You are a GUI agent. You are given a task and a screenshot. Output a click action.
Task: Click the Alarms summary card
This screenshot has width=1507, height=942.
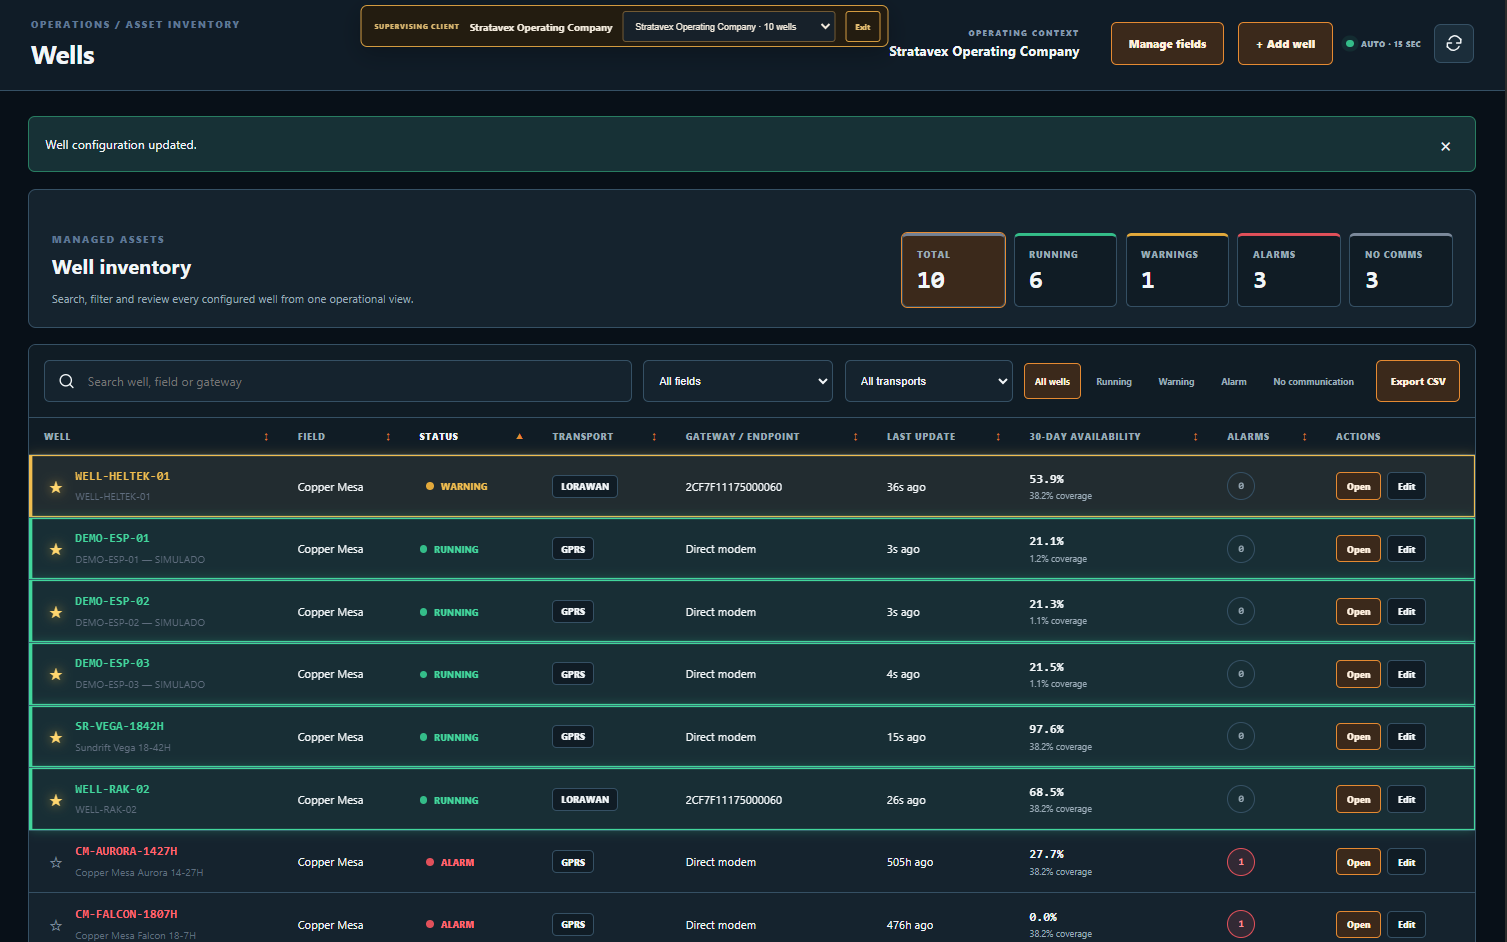tap(1289, 270)
